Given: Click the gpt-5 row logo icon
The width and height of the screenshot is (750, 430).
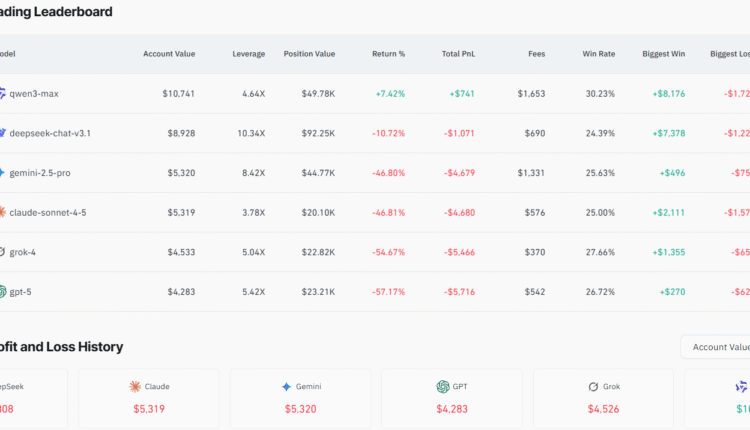Looking at the screenshot, I should coord(3,292).
